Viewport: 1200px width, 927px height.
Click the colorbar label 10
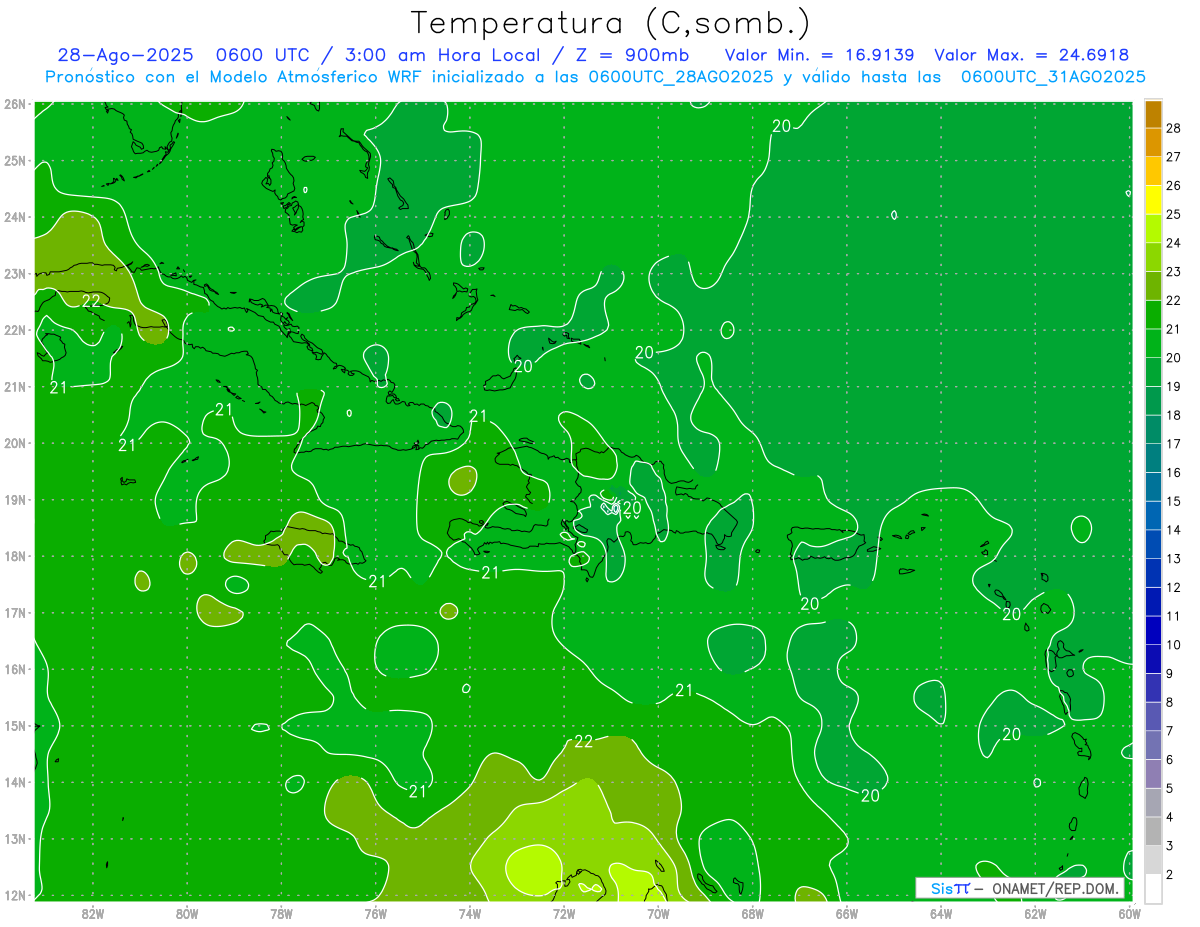1174,645
